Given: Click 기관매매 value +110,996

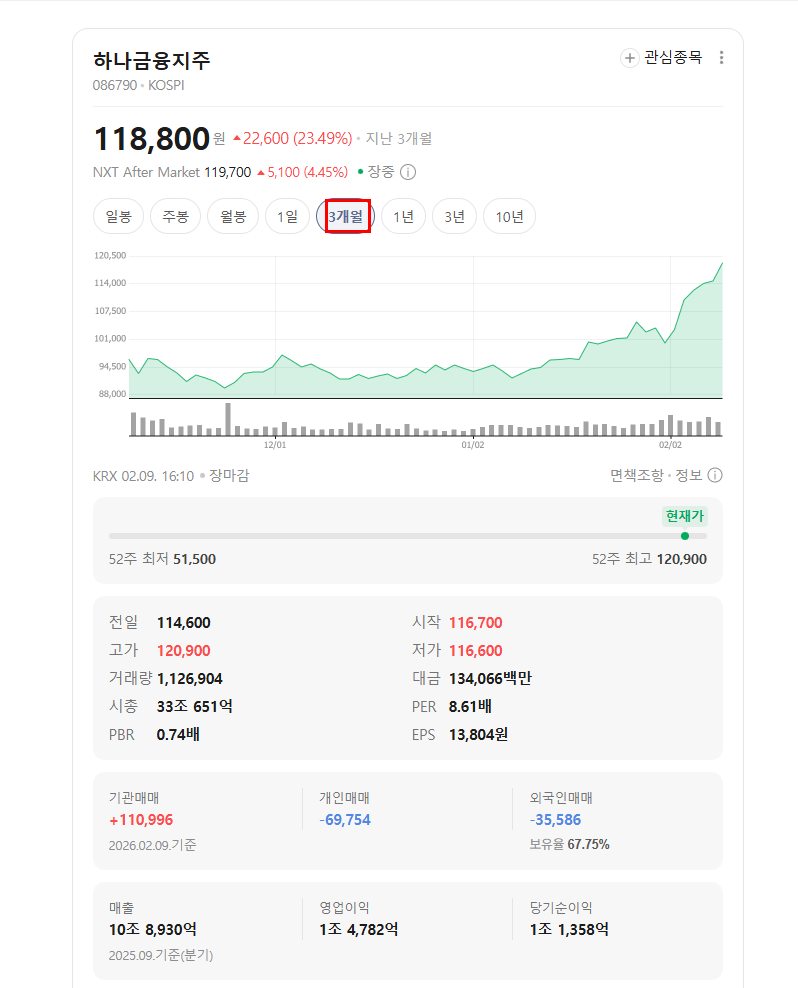Looking at the screenshot, I should 141,820.
